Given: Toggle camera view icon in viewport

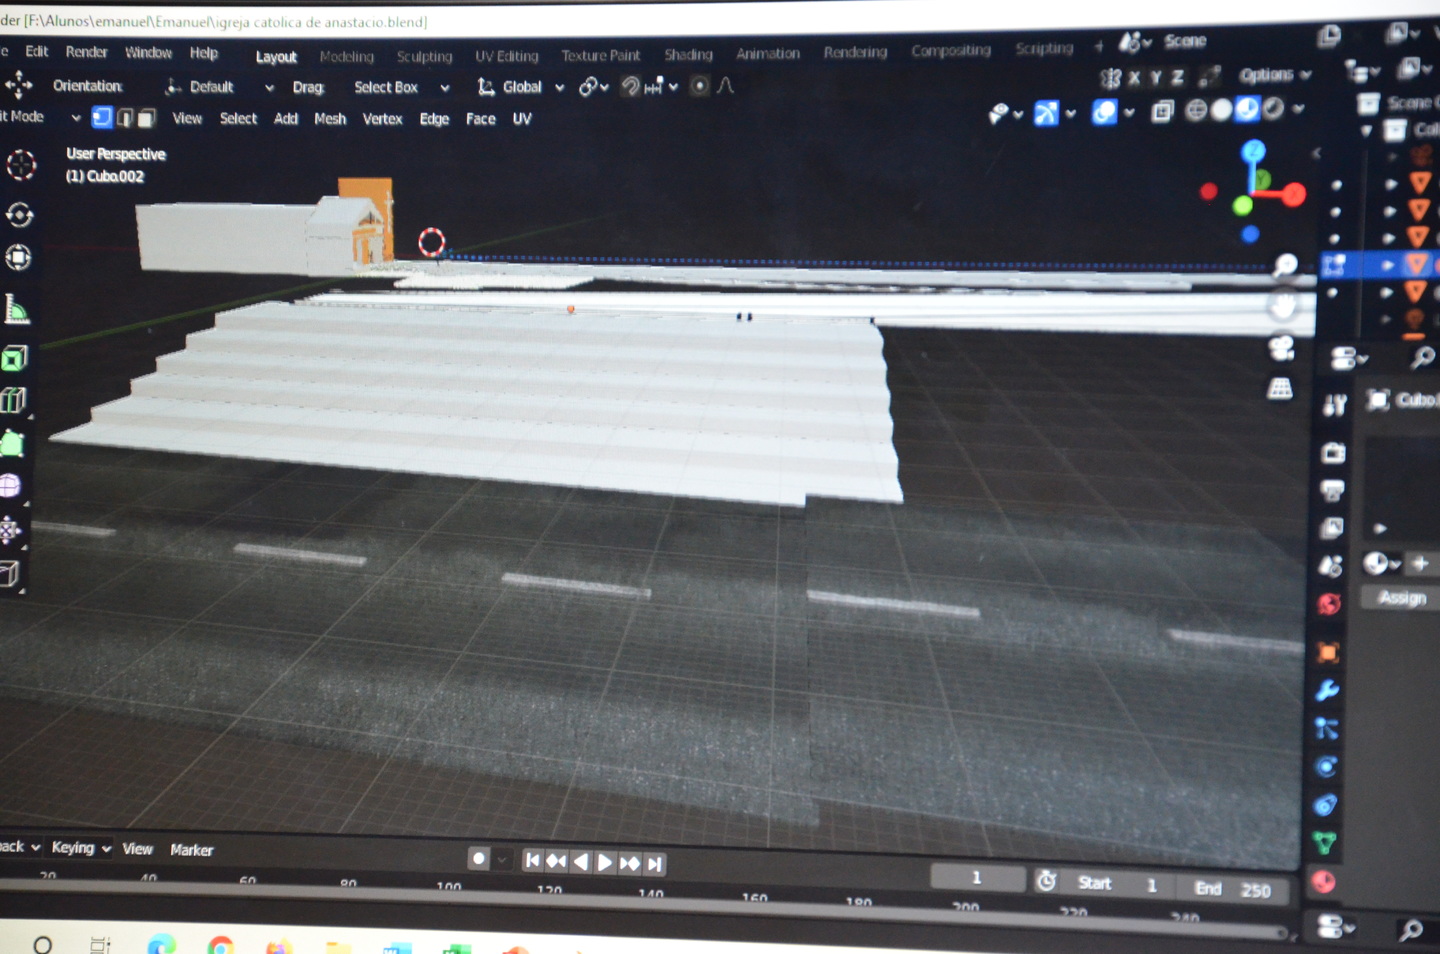Looking at the screenshot, I should [x=1281, y=348].
